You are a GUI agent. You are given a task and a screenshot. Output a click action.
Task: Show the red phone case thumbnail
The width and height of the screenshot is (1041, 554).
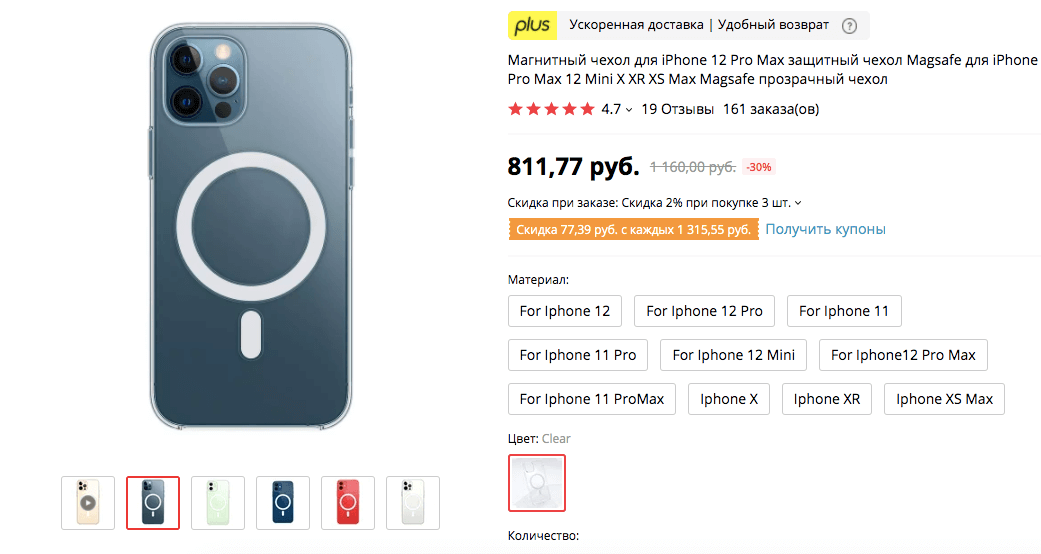pyautogui.click(x=348, y=502)
